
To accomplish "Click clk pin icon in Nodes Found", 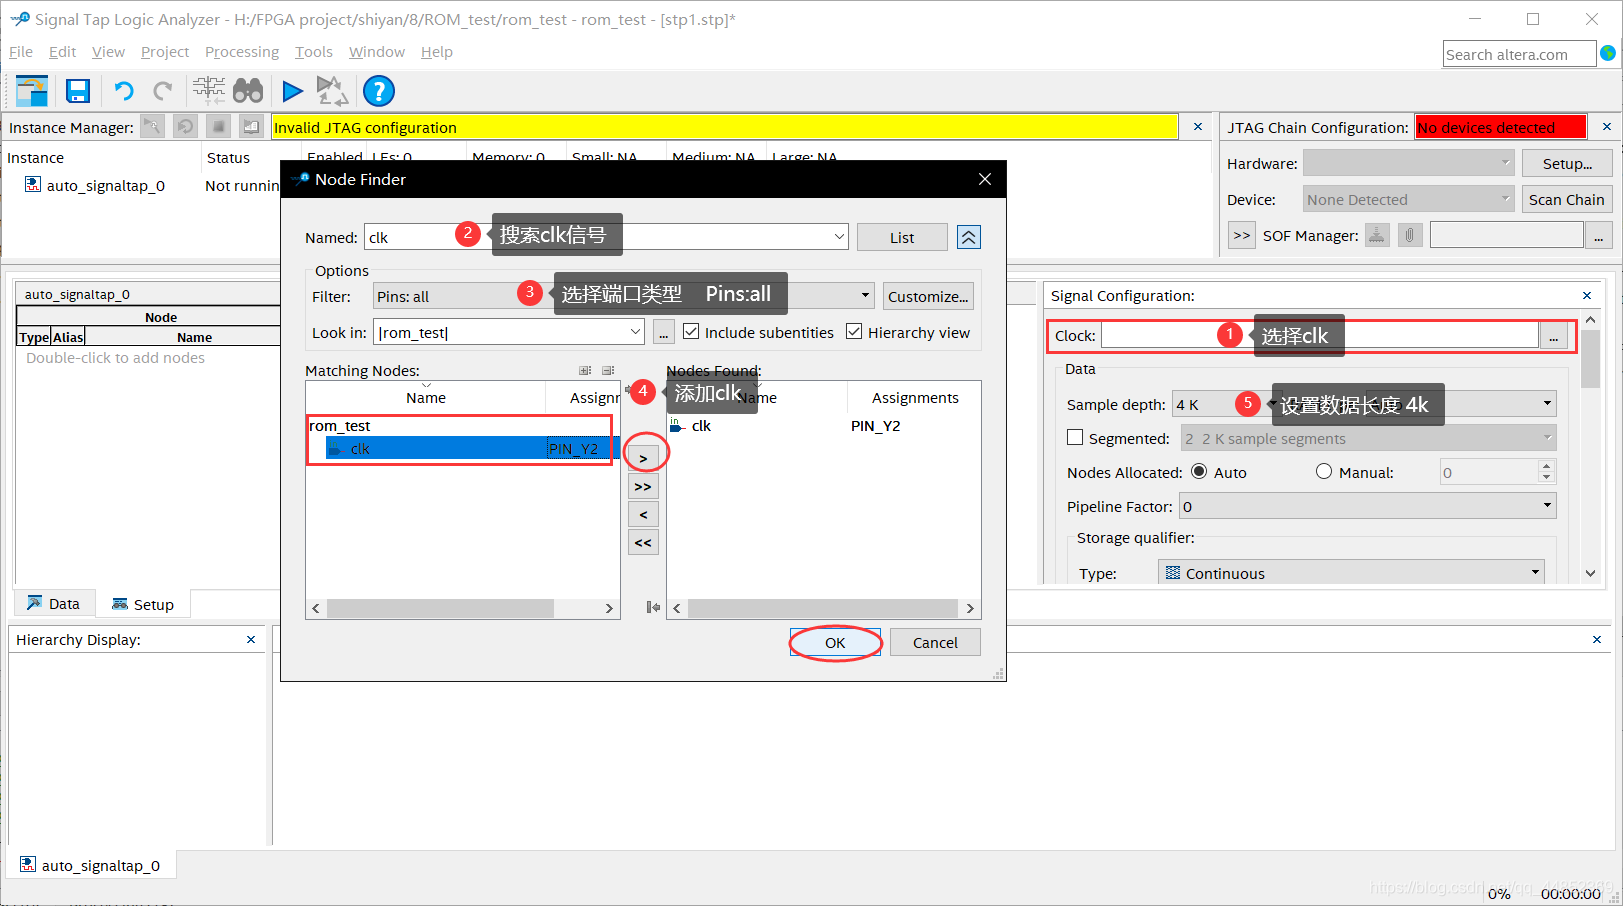I will [x=677, y=425].
